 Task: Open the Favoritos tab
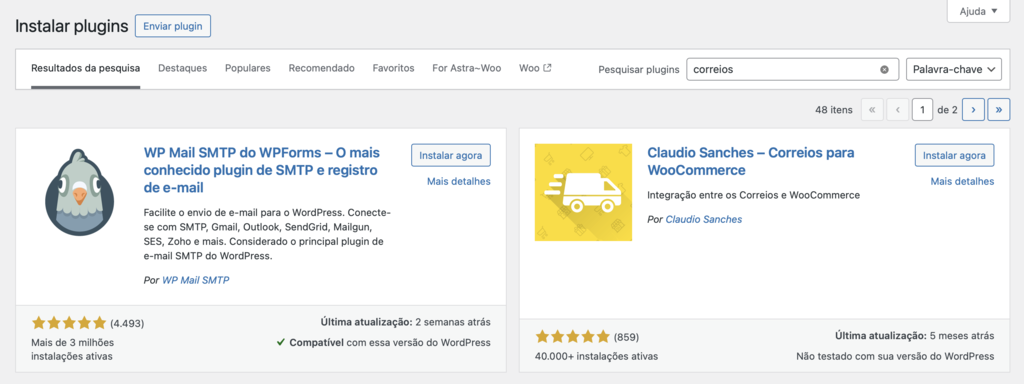(x=393, y=68)
